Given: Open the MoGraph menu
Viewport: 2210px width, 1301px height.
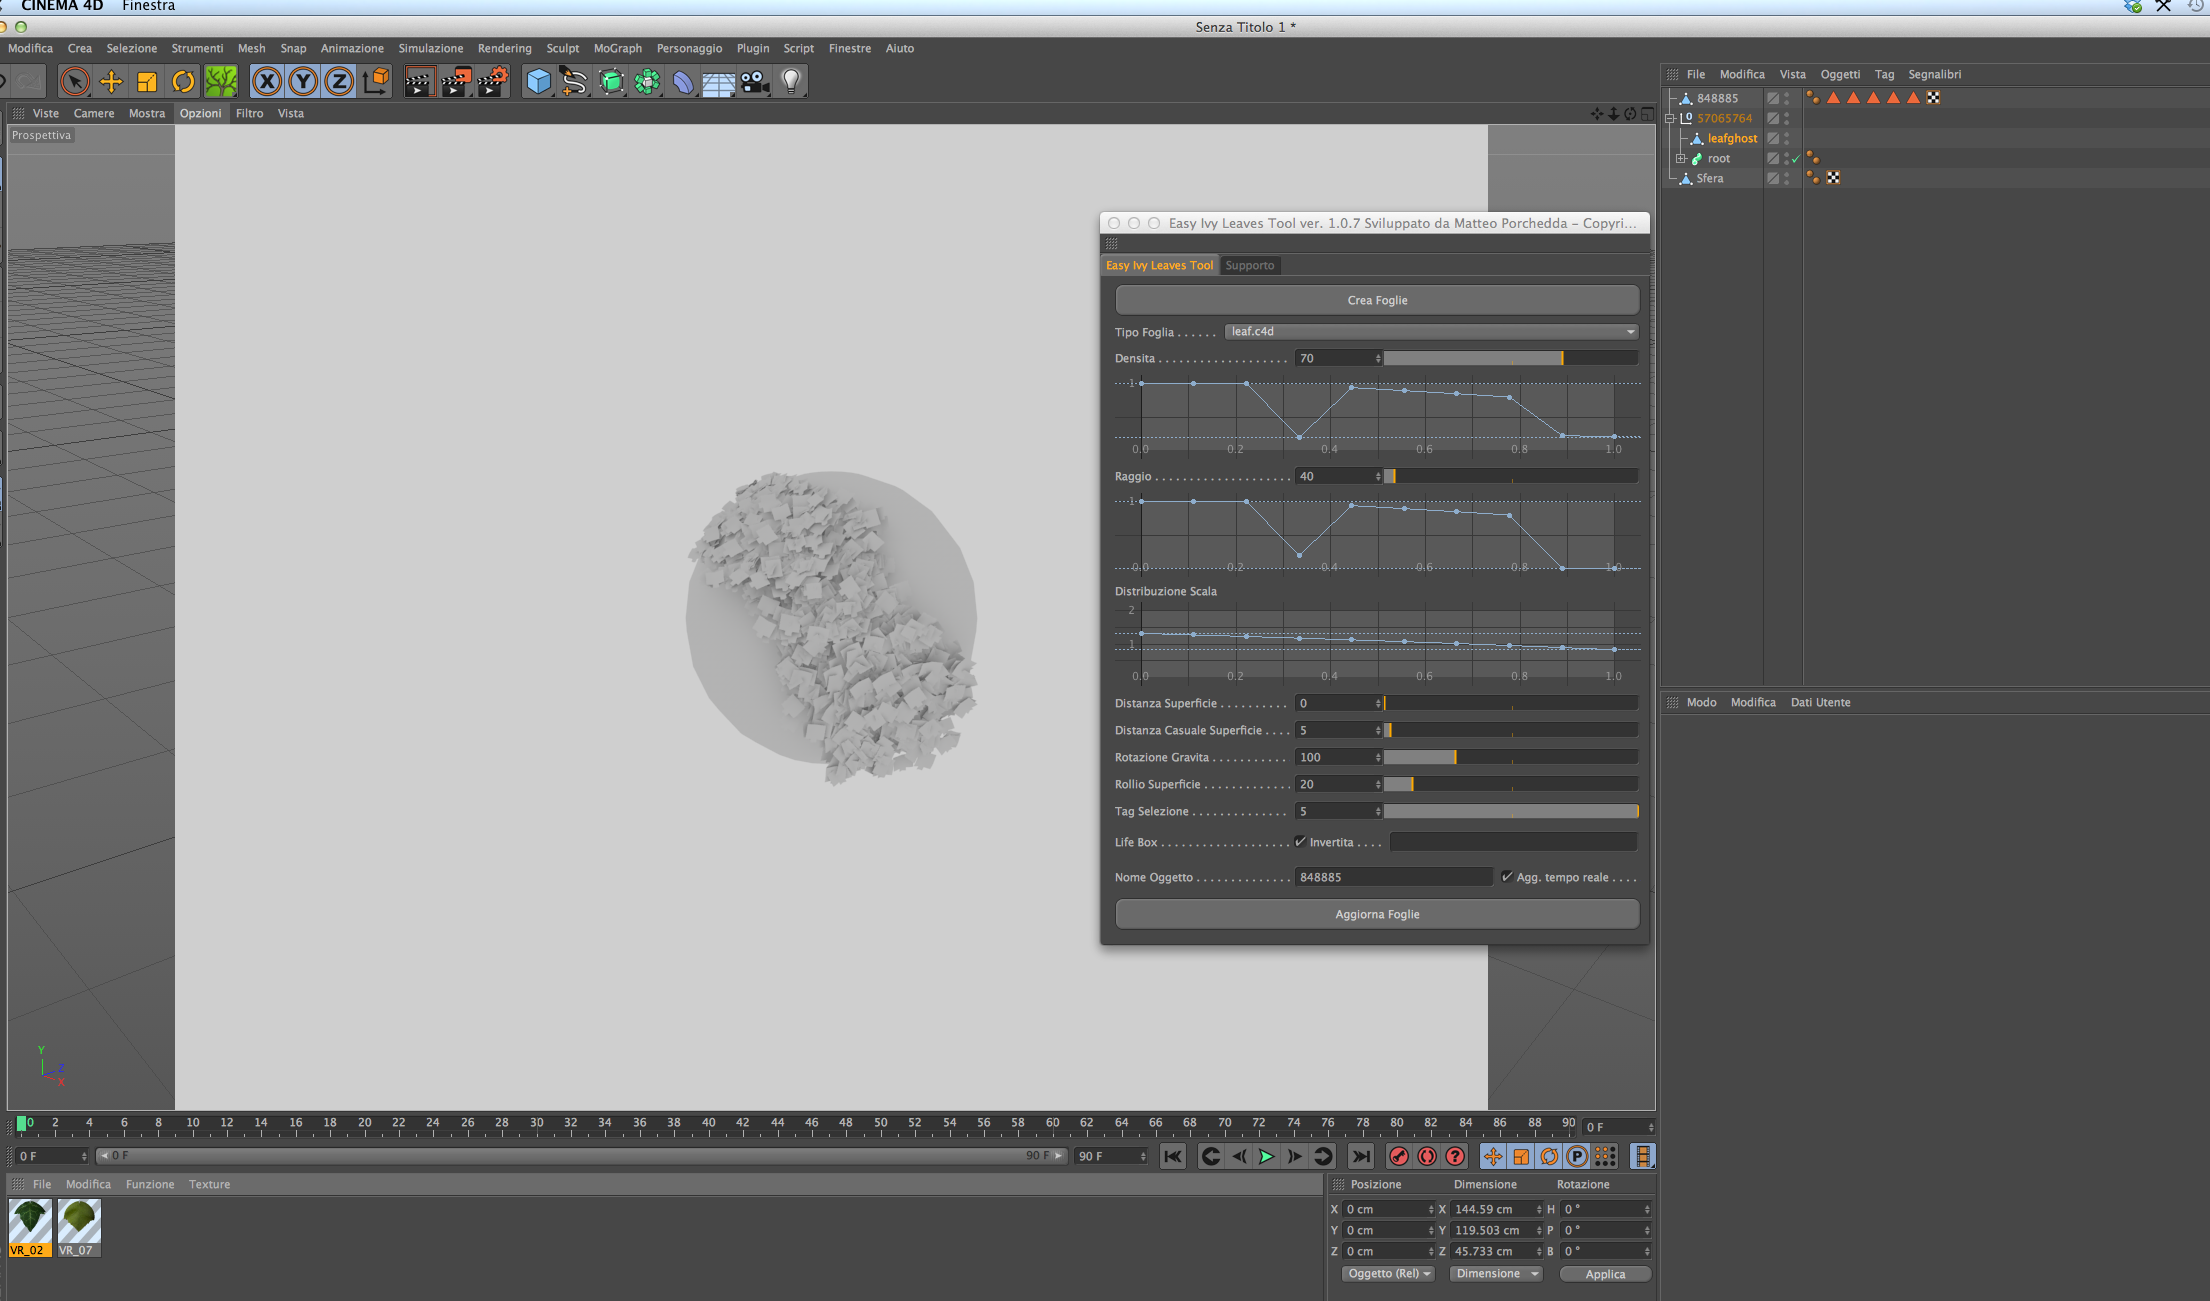Looking at the screenshot, I should click(x=617, y=48).
